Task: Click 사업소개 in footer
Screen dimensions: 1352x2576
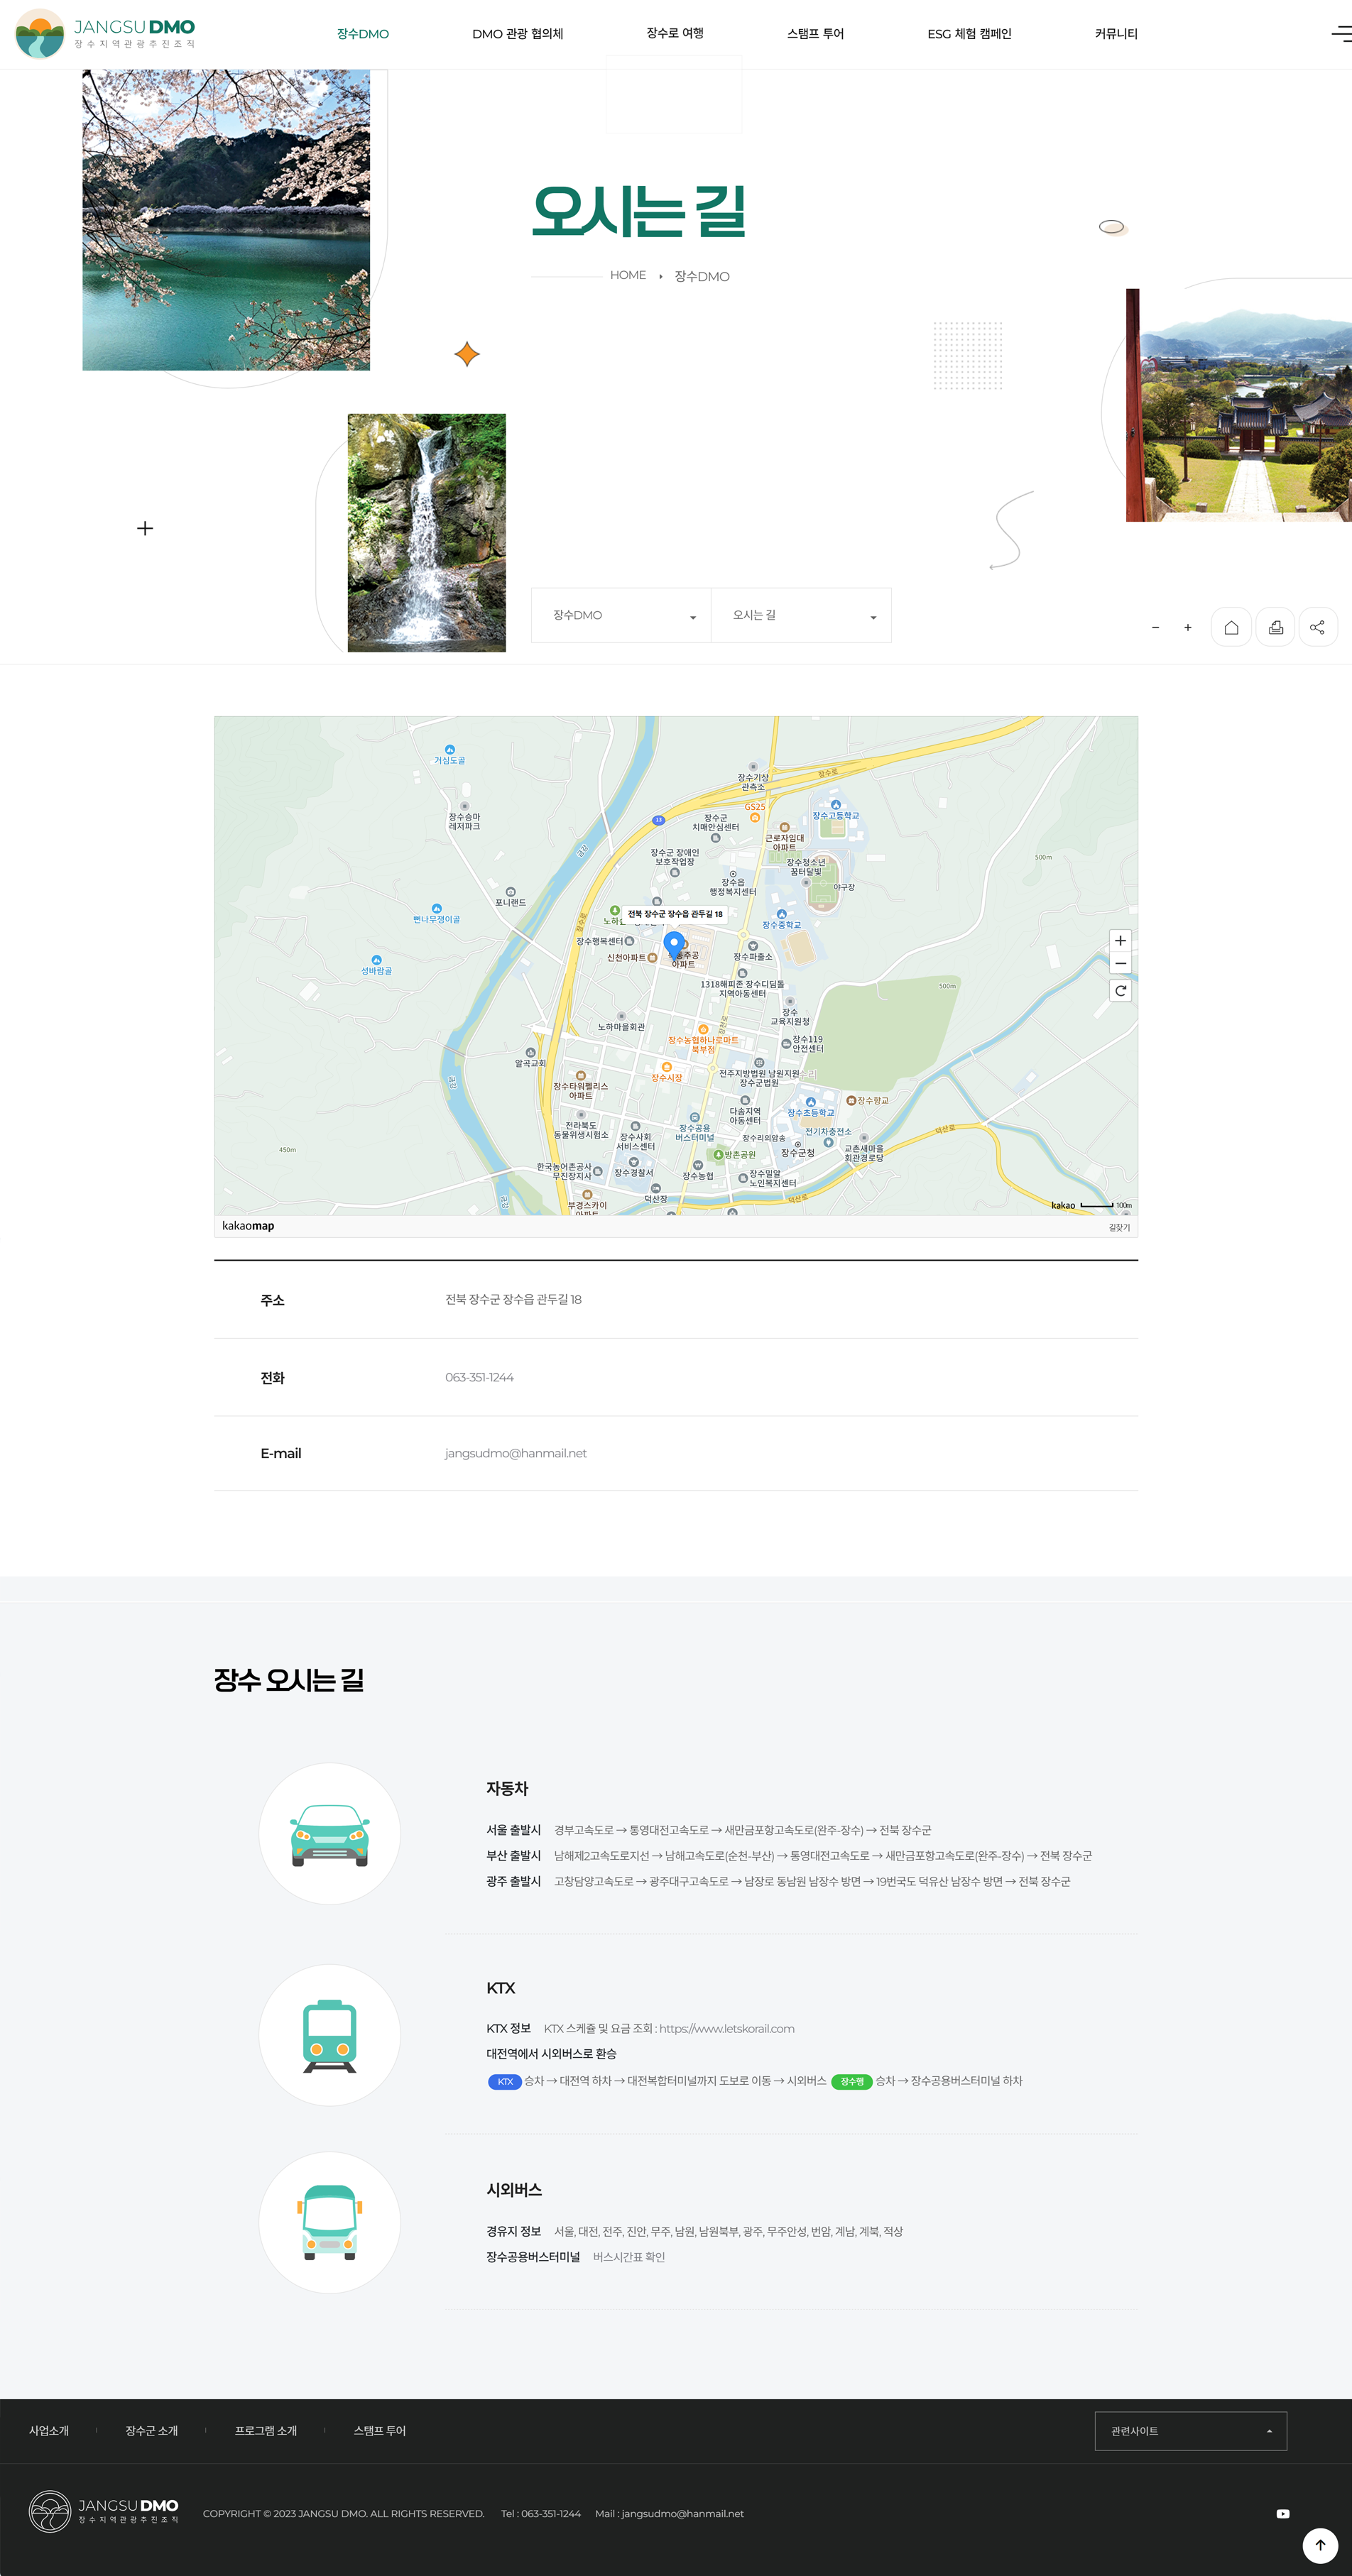Action: 49,2431
